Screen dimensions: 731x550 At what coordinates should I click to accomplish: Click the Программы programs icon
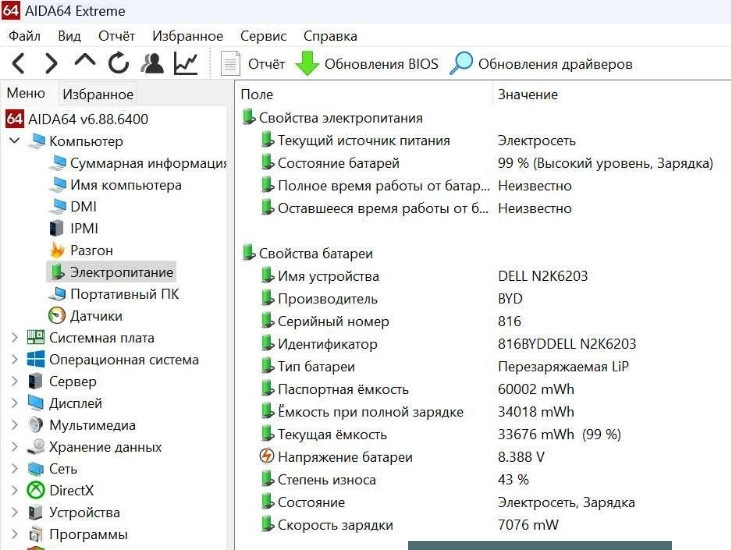tap(36, 534)
